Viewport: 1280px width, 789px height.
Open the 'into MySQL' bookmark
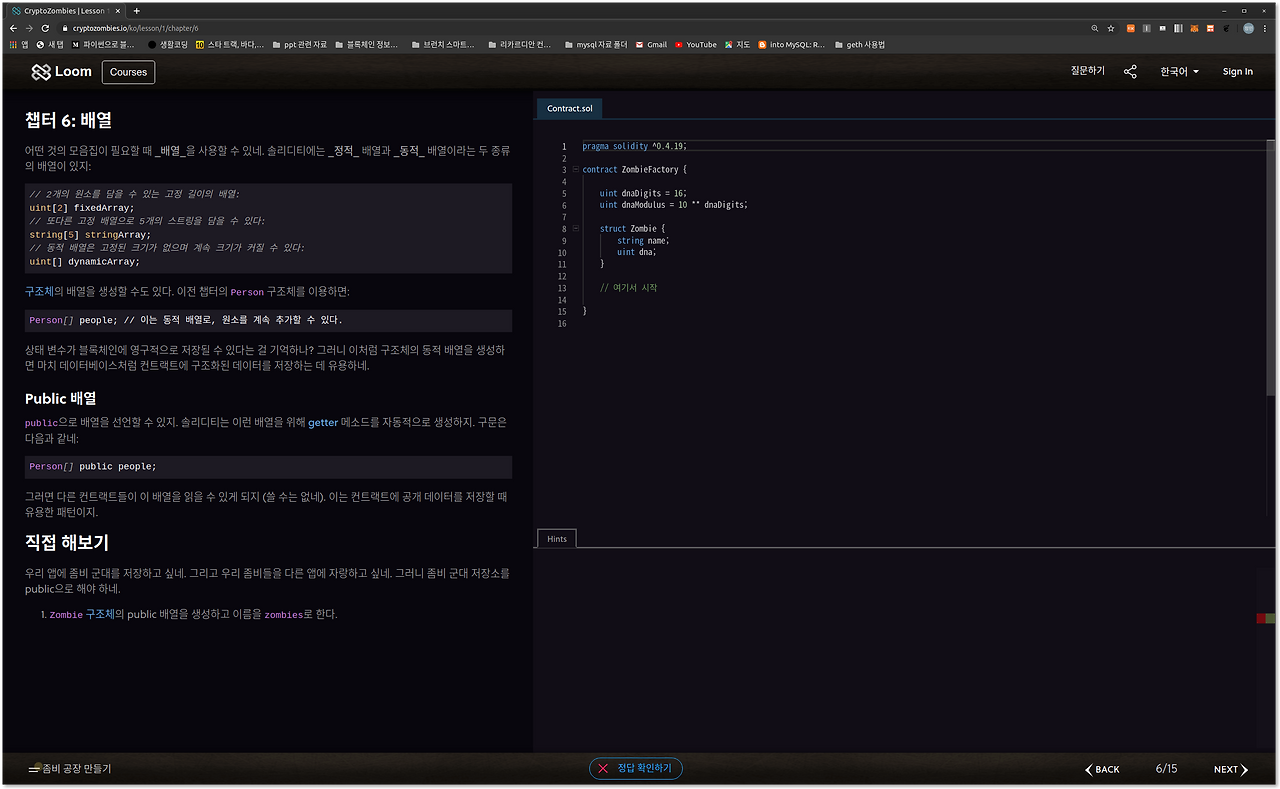coord(791,45)
